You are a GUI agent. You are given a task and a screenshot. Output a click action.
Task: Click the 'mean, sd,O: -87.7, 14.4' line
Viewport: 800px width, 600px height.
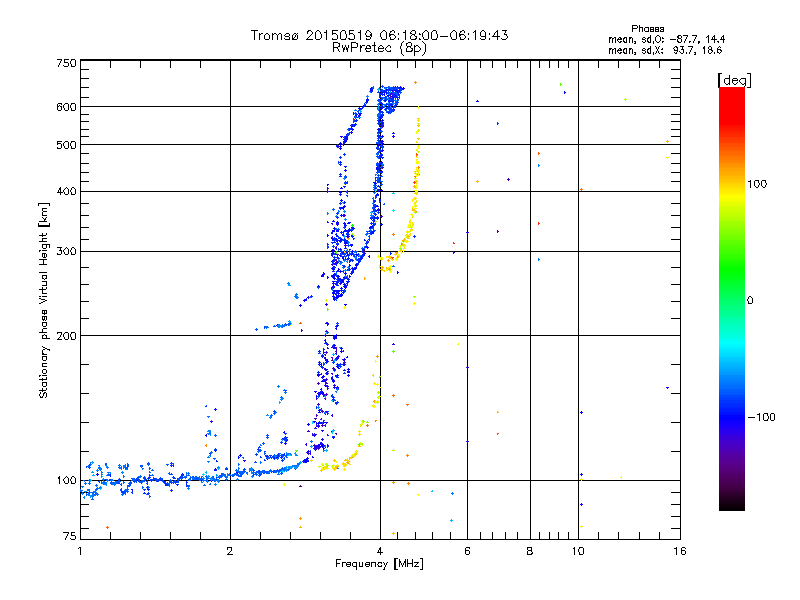click(666, 39)
